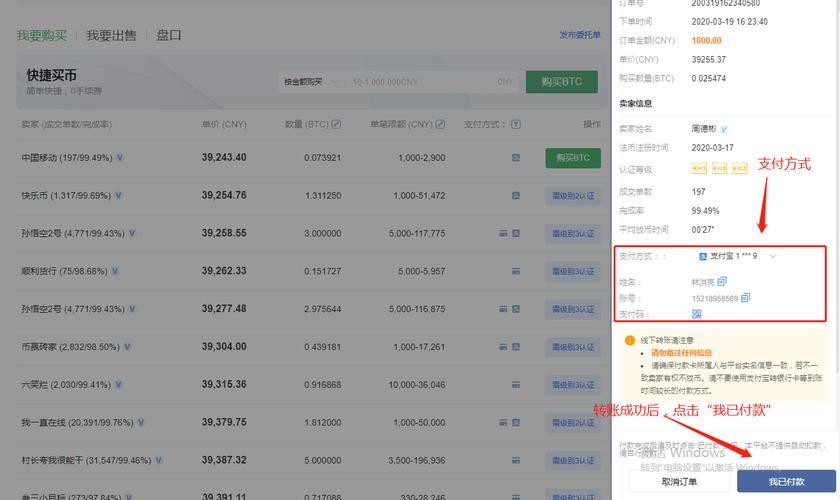Image resolution: width=840 pixels, height=500 pixels.
Task: Click the chevron next to 按金额购买
Action: click(335, 82)
